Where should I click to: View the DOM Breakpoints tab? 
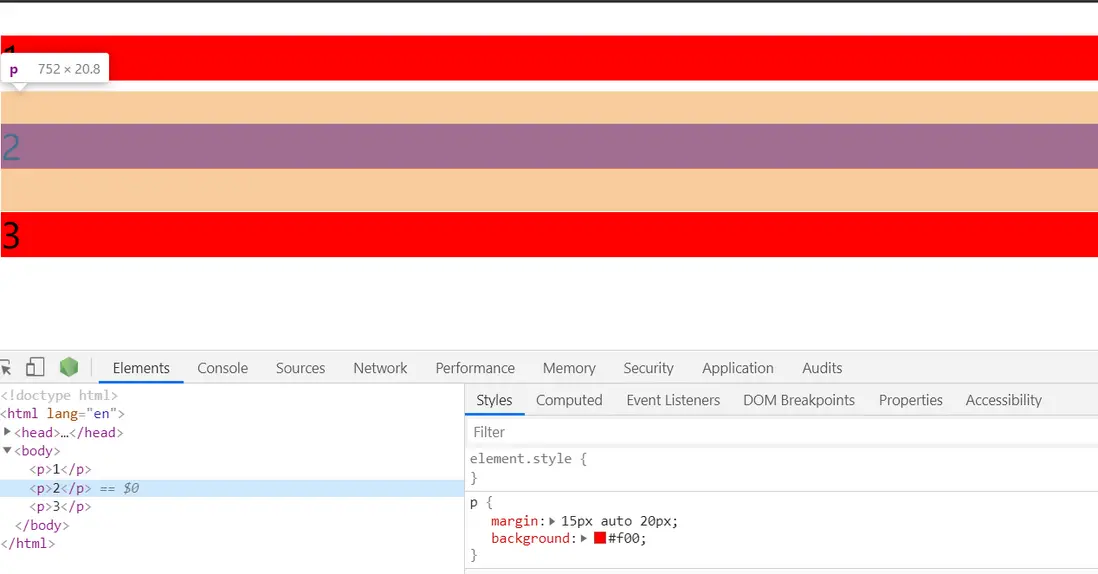(799, 400)
